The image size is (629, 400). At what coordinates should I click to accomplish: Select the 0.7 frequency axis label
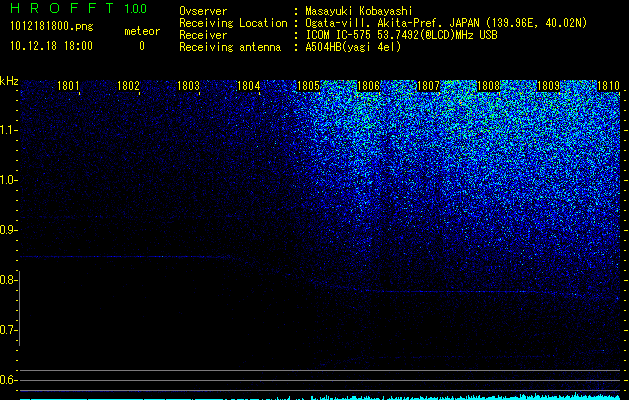pos(9,330)
